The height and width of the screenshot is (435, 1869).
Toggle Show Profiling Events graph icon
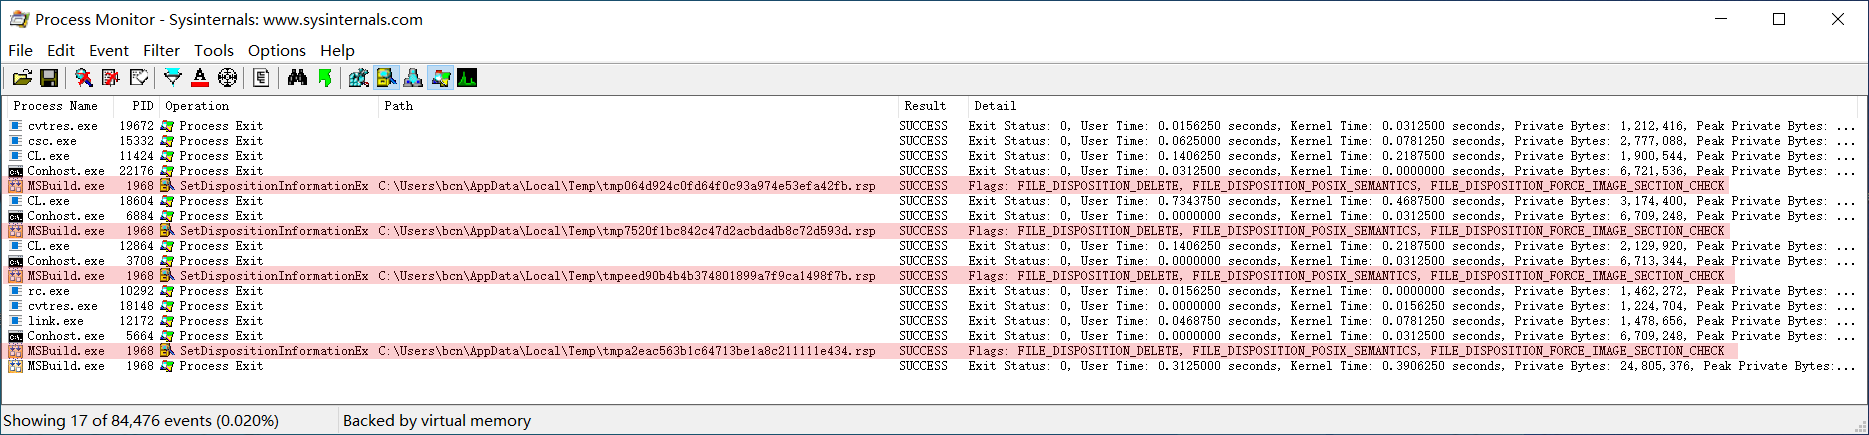point(467,78)
